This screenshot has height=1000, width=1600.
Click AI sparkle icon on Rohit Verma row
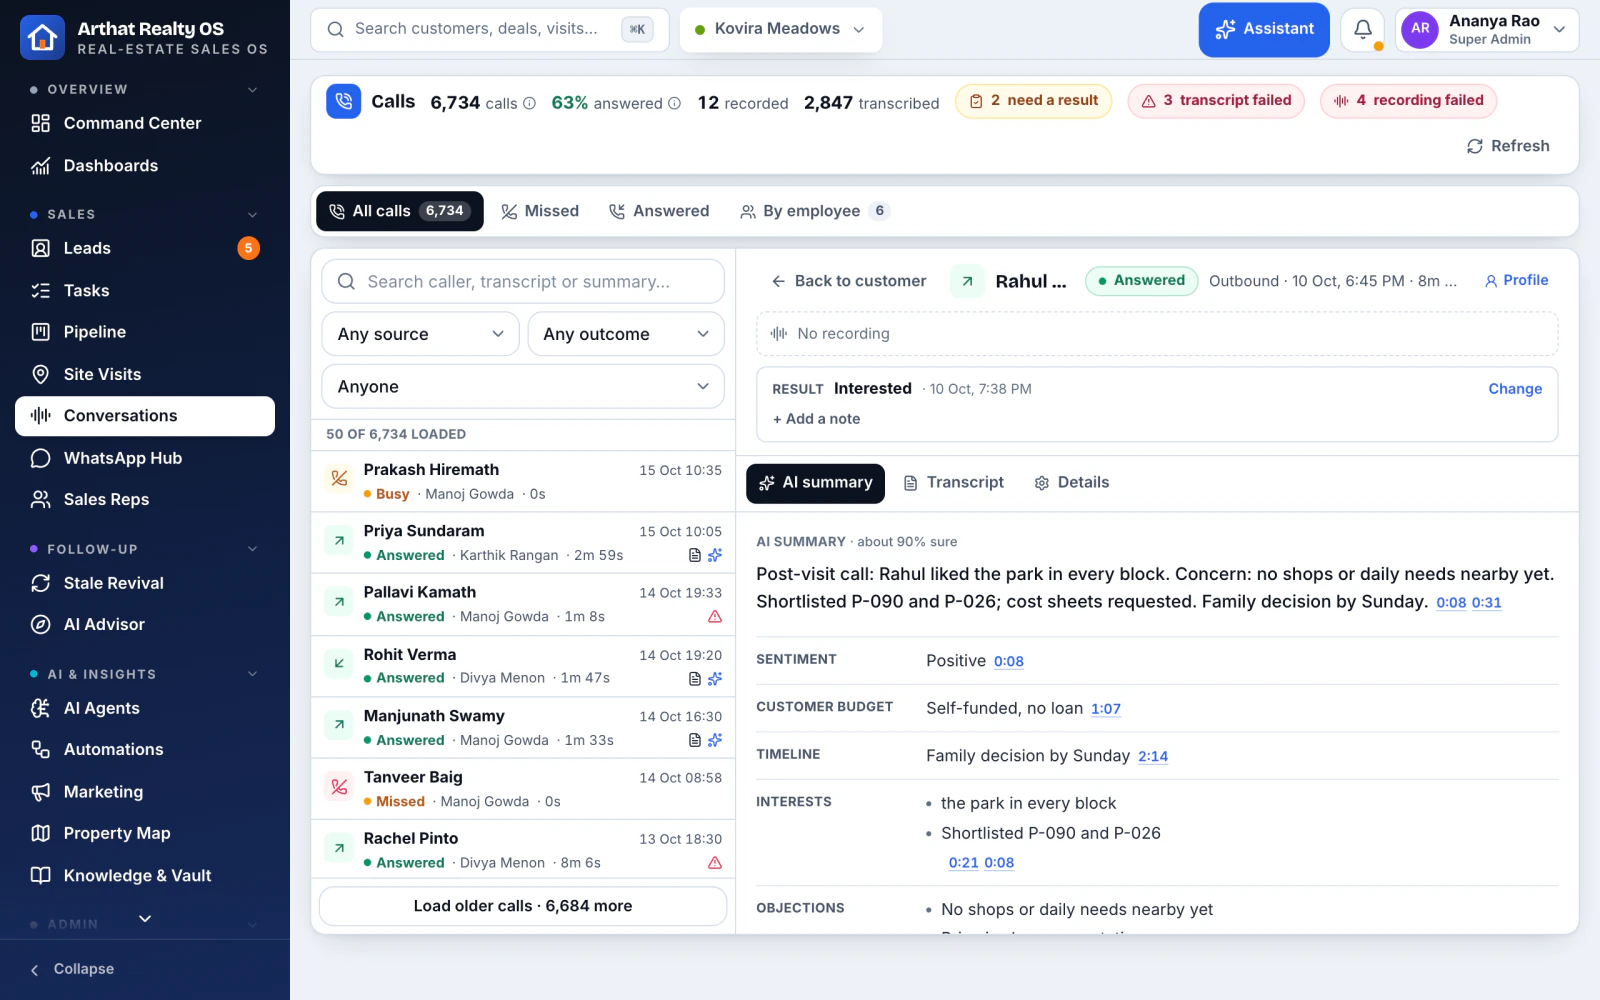[x=715, y=678]
